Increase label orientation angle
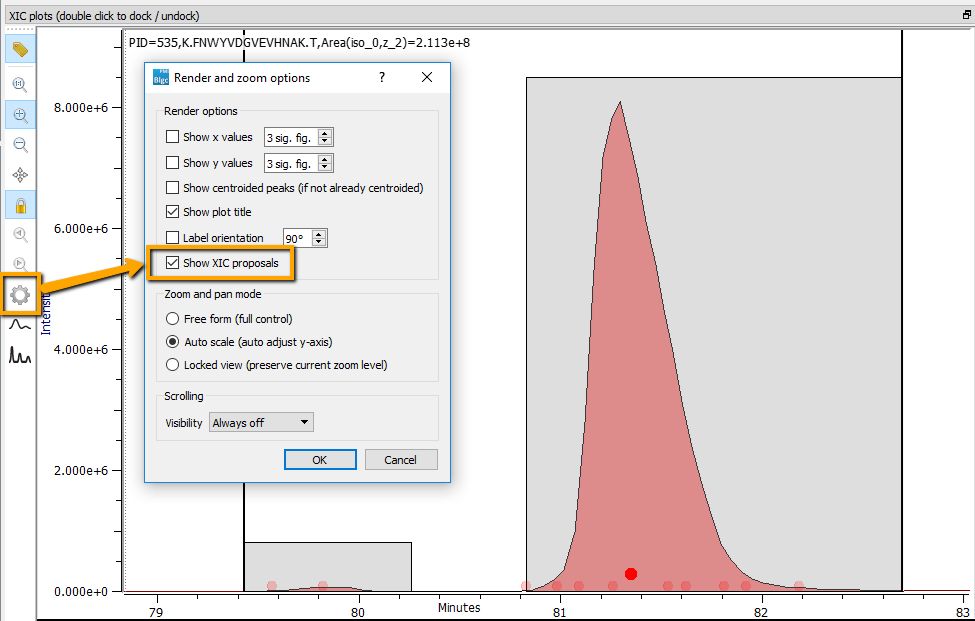This screenshot has height=621, width=975. coord(319,234)
